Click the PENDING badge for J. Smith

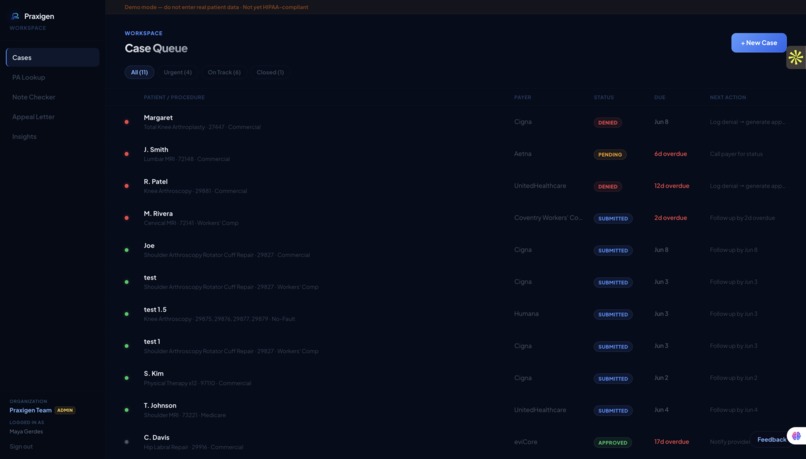[x=610, y=155]
